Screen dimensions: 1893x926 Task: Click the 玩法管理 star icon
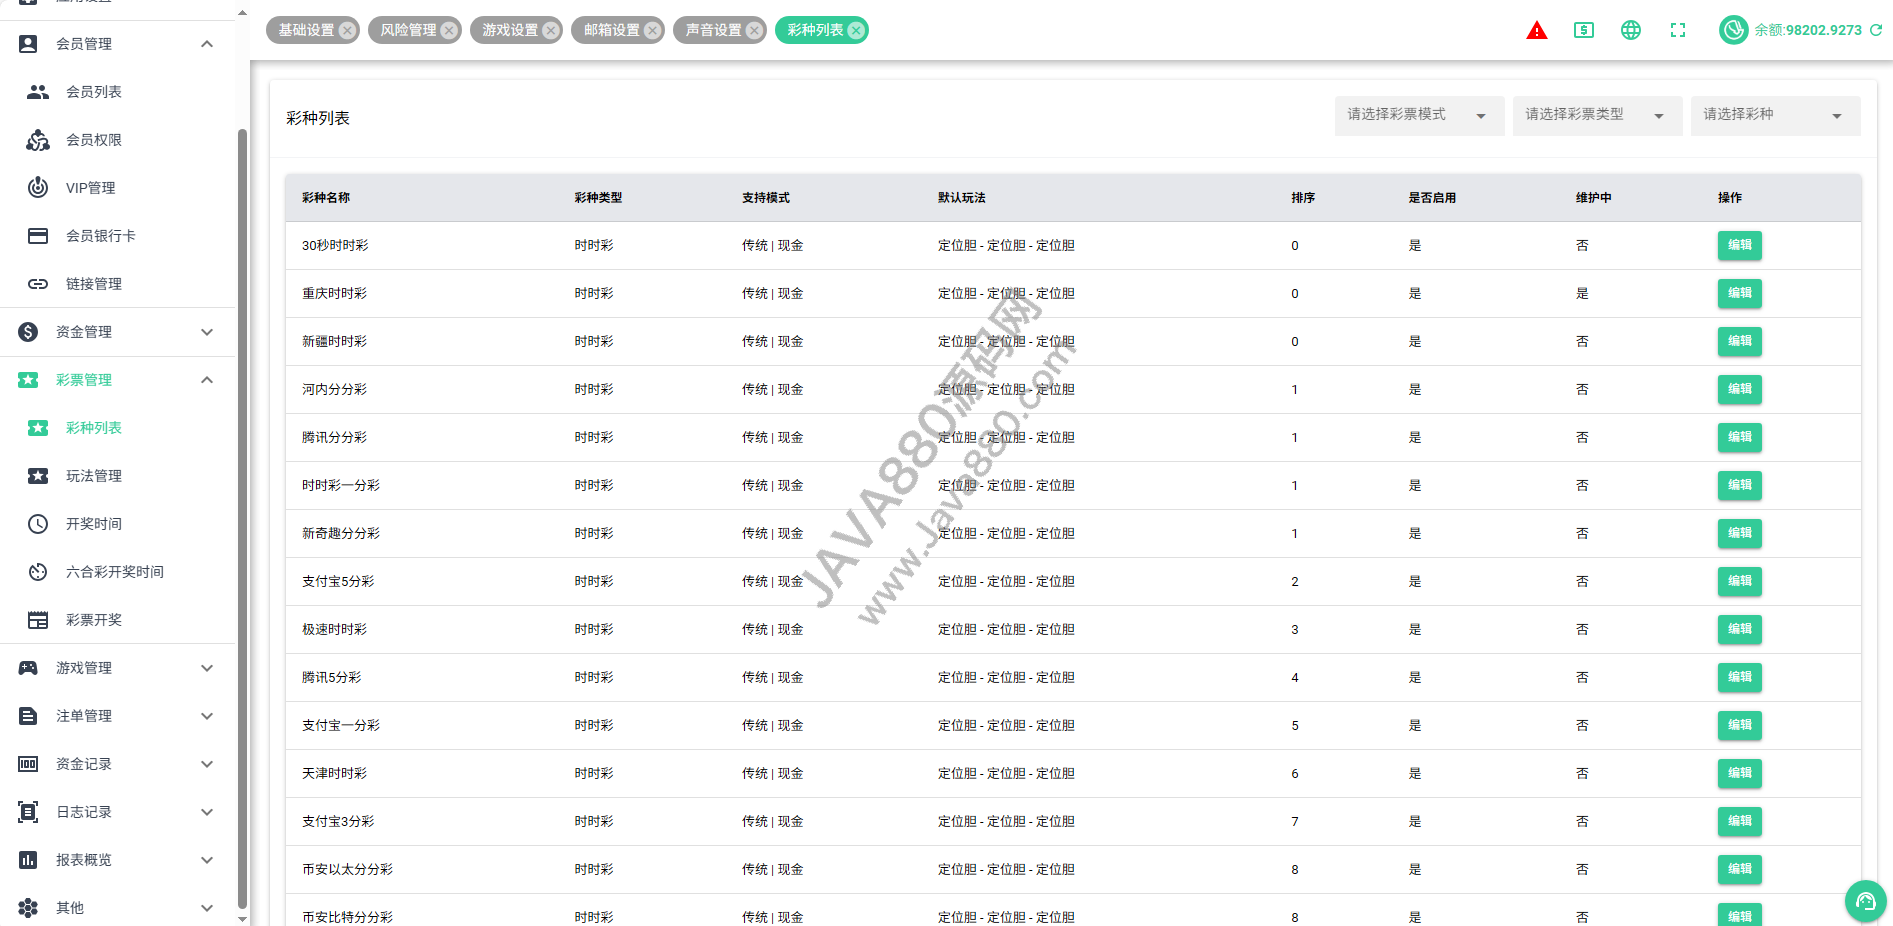pos(38,476)
